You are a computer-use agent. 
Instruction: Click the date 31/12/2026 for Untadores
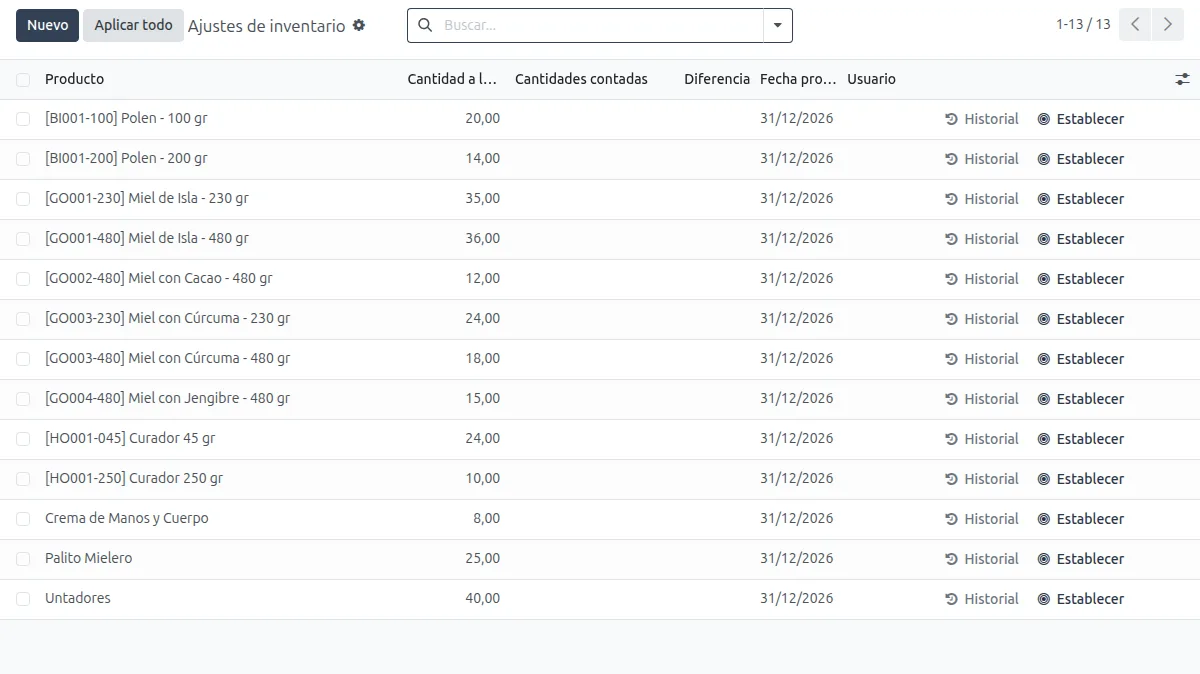[796, 598]
